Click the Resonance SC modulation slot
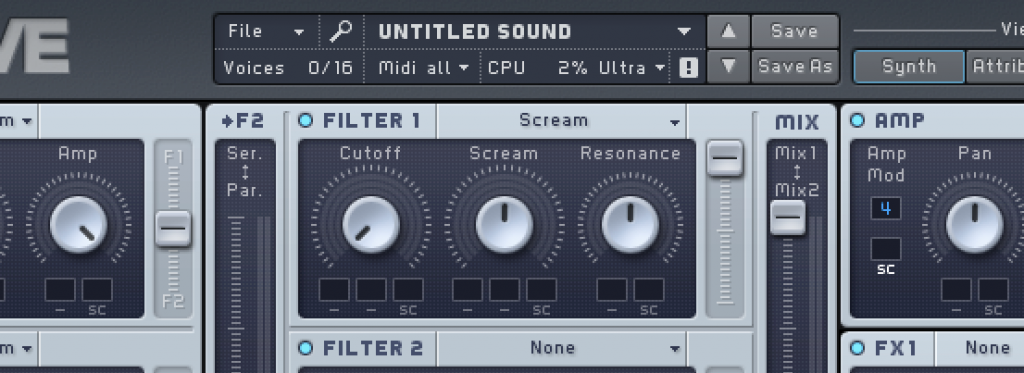The width and height of the screenshot is (1024, 373). 648,290
